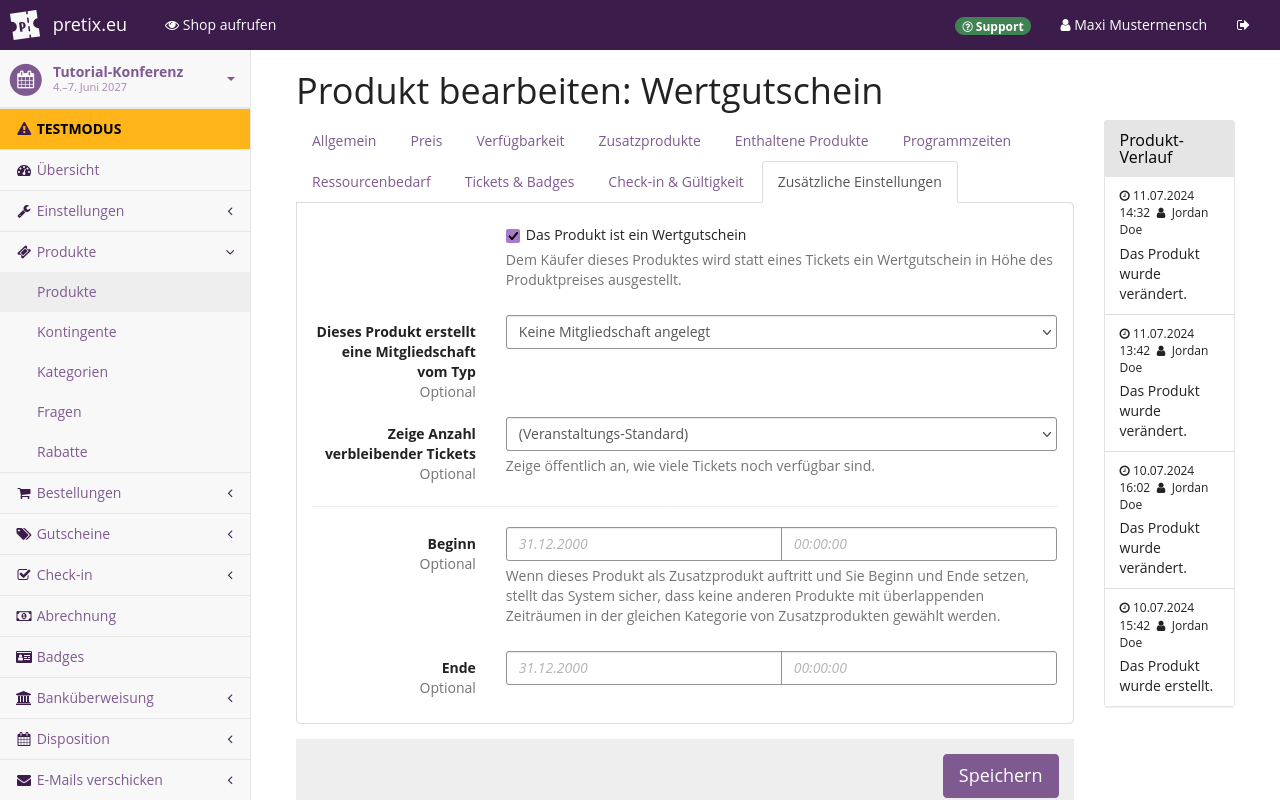This screenshot has height=800, width=1280.
Task: Click the green Support button
Action: click(992, 26)
